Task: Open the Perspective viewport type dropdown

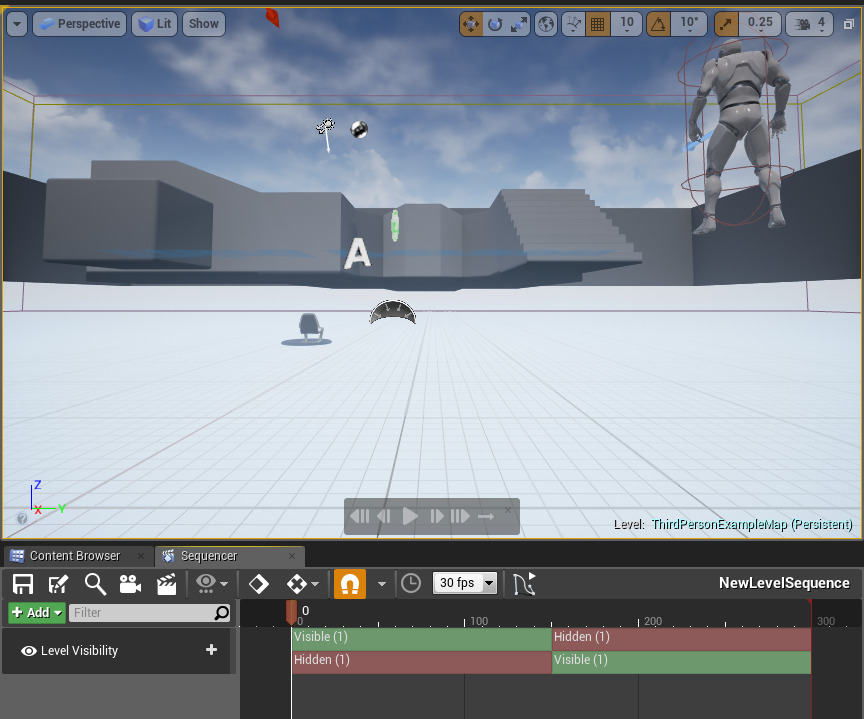Action: click(x=79, y=23)
